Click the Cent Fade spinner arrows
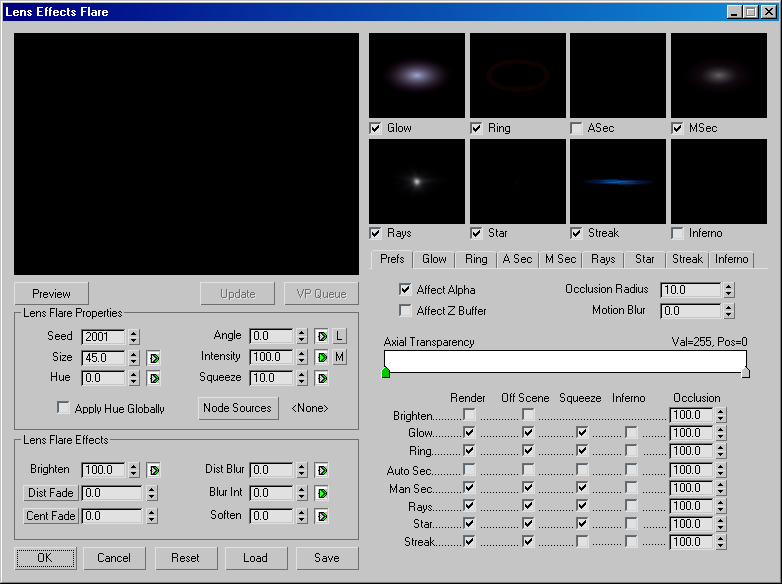The image size is (782, 584). pos(152,516)
